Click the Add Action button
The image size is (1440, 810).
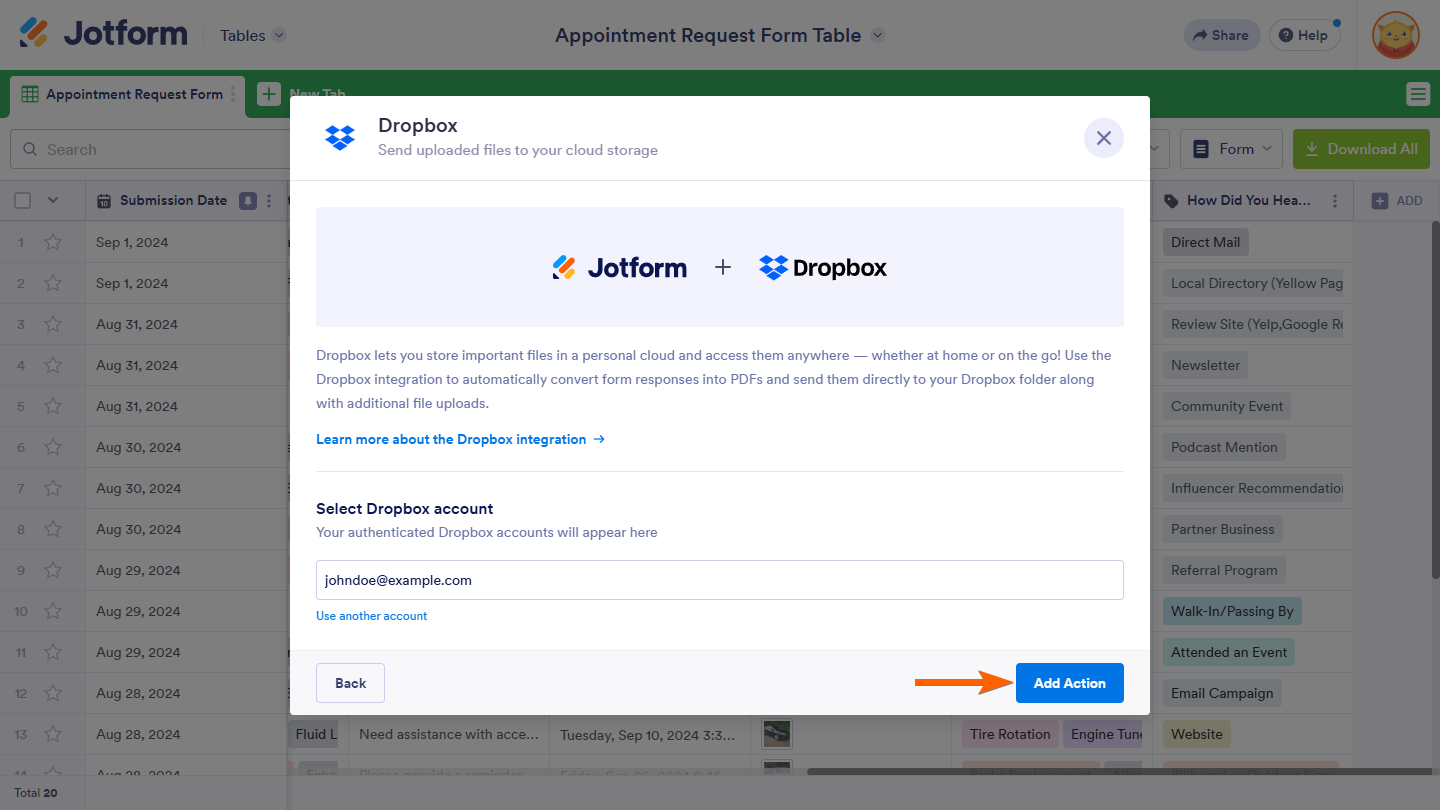click(x=1070, y=683)
